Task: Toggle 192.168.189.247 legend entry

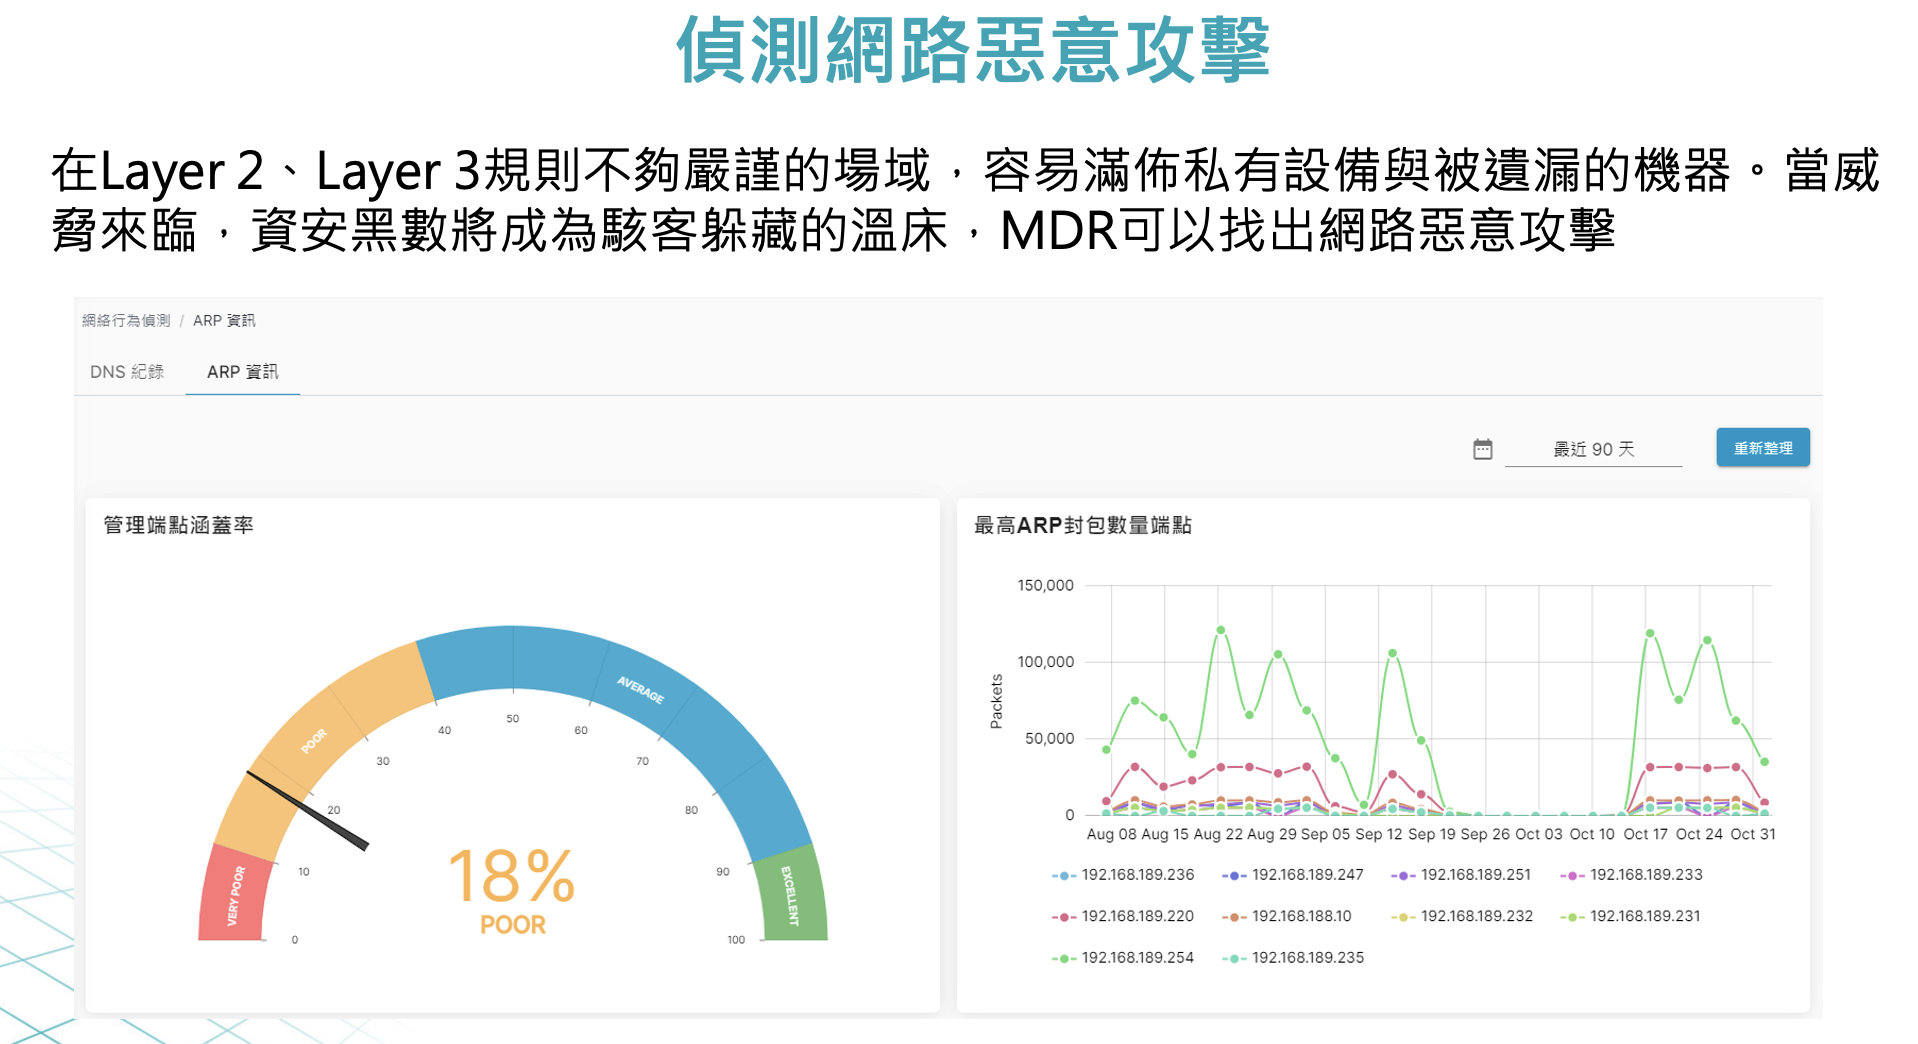Action: point(1294,875)
